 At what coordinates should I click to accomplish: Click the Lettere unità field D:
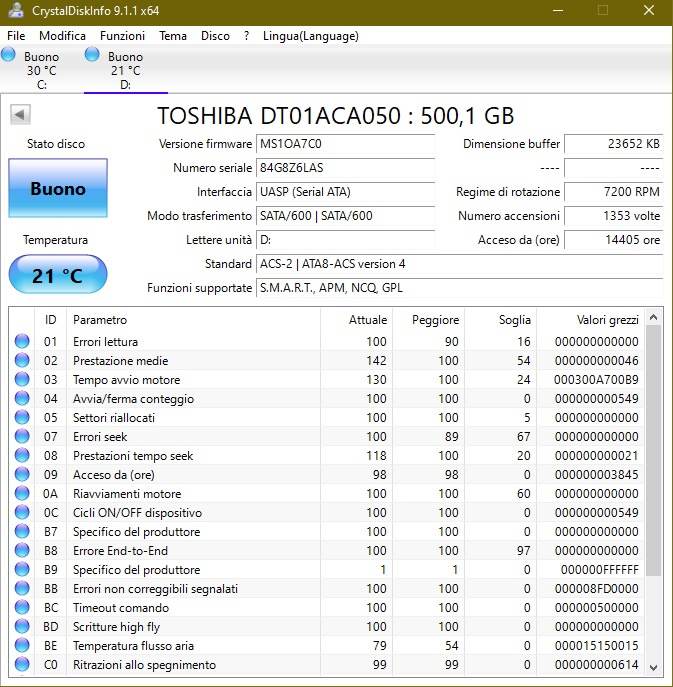point(345,240)
